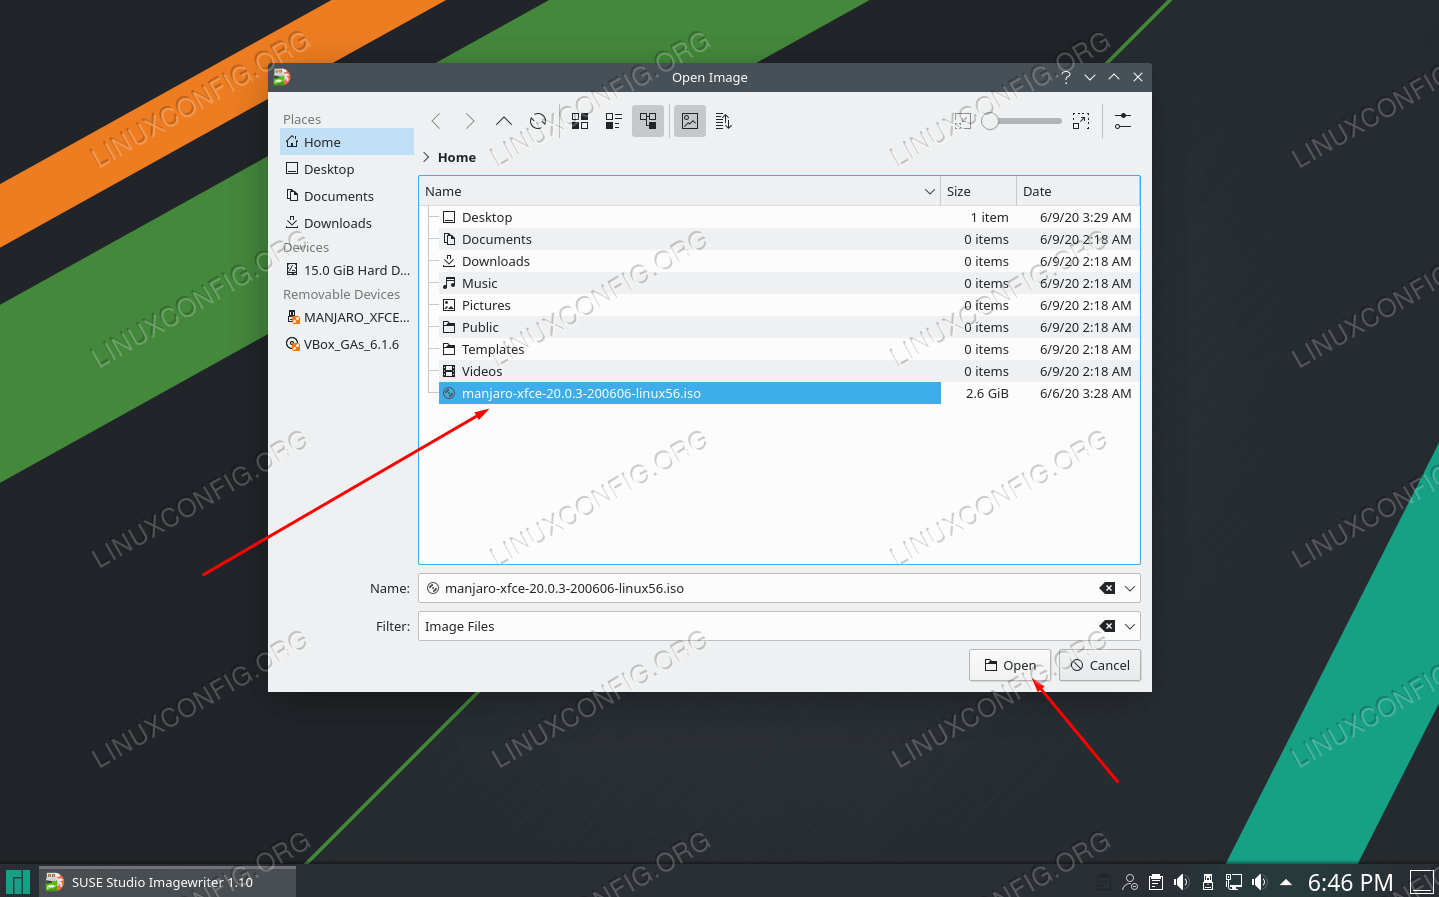Clear the Name field text

(1107, 588)
